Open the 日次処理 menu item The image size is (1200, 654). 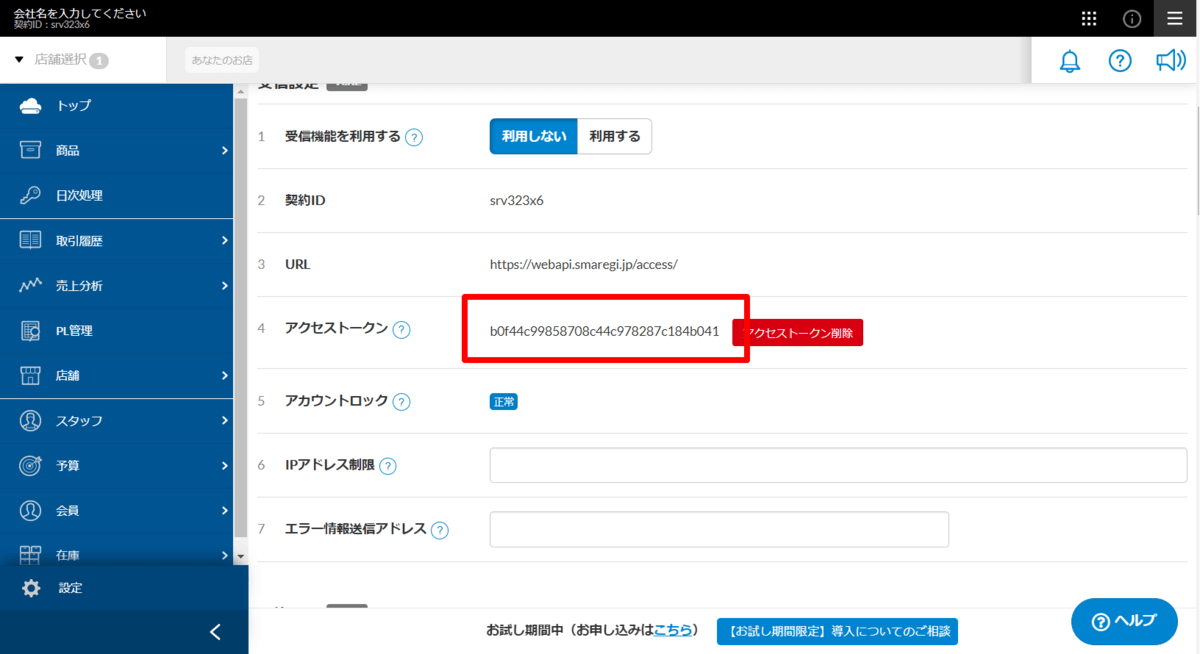[116, 195]
